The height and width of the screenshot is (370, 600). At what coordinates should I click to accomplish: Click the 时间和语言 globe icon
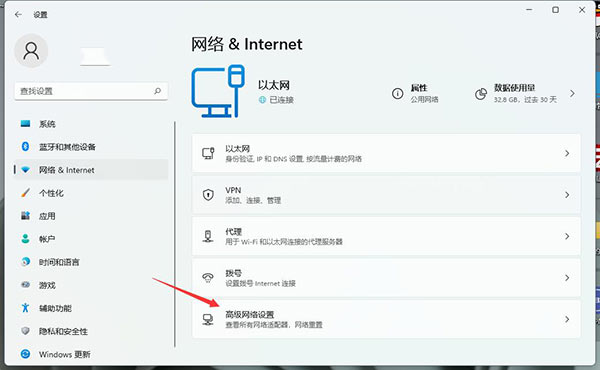coord(25,262)
